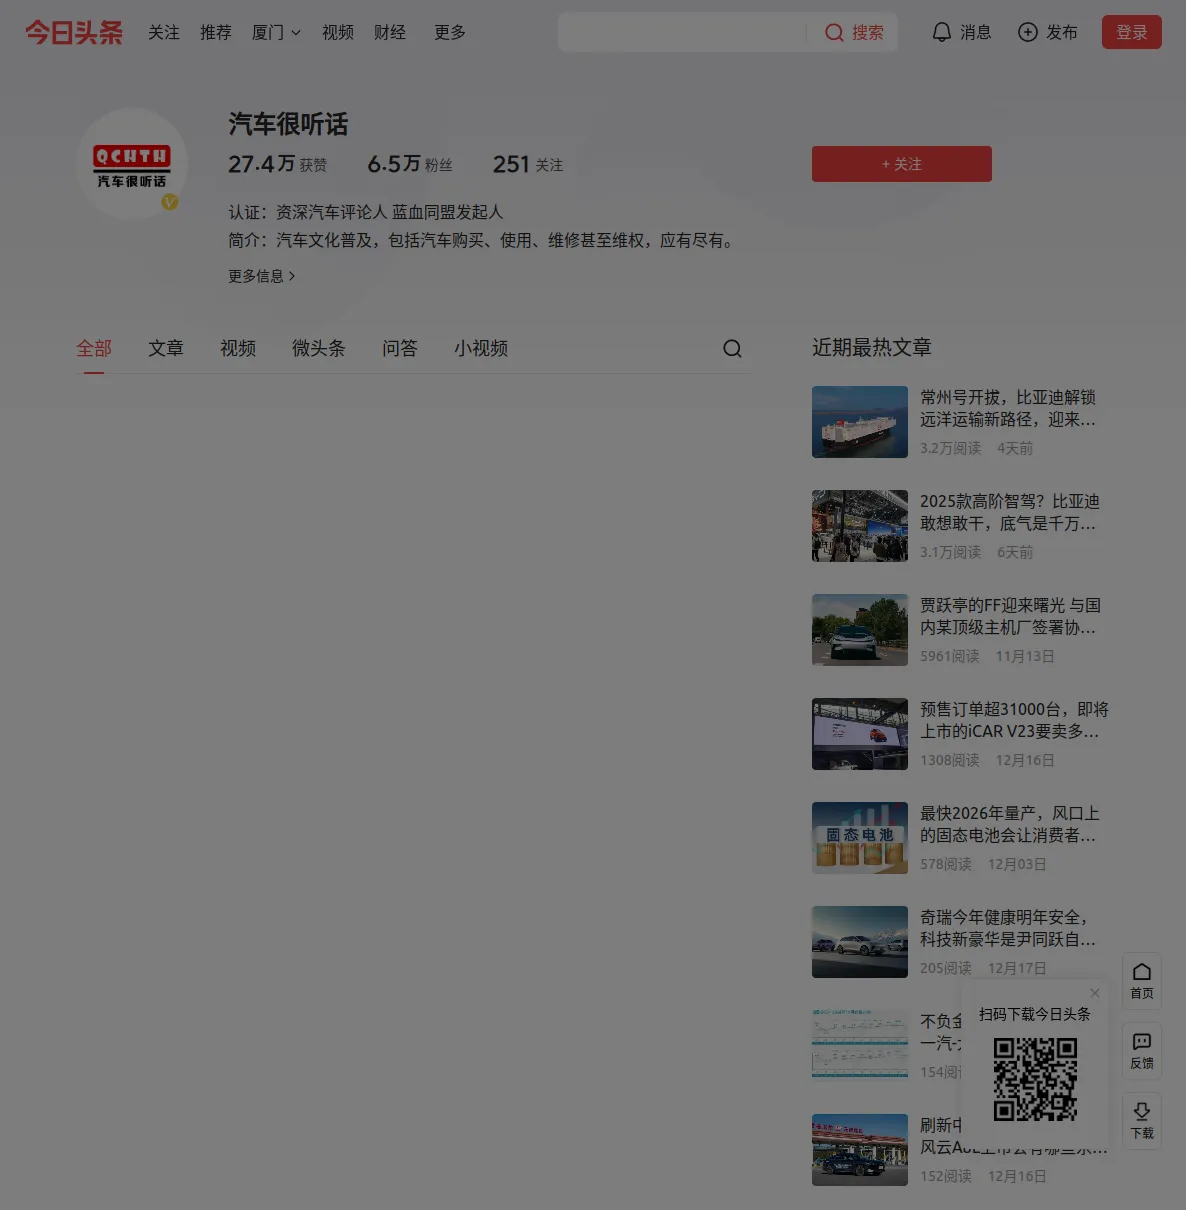Open article 常州号开拔，比亚迪解锁

(1008, 408)
